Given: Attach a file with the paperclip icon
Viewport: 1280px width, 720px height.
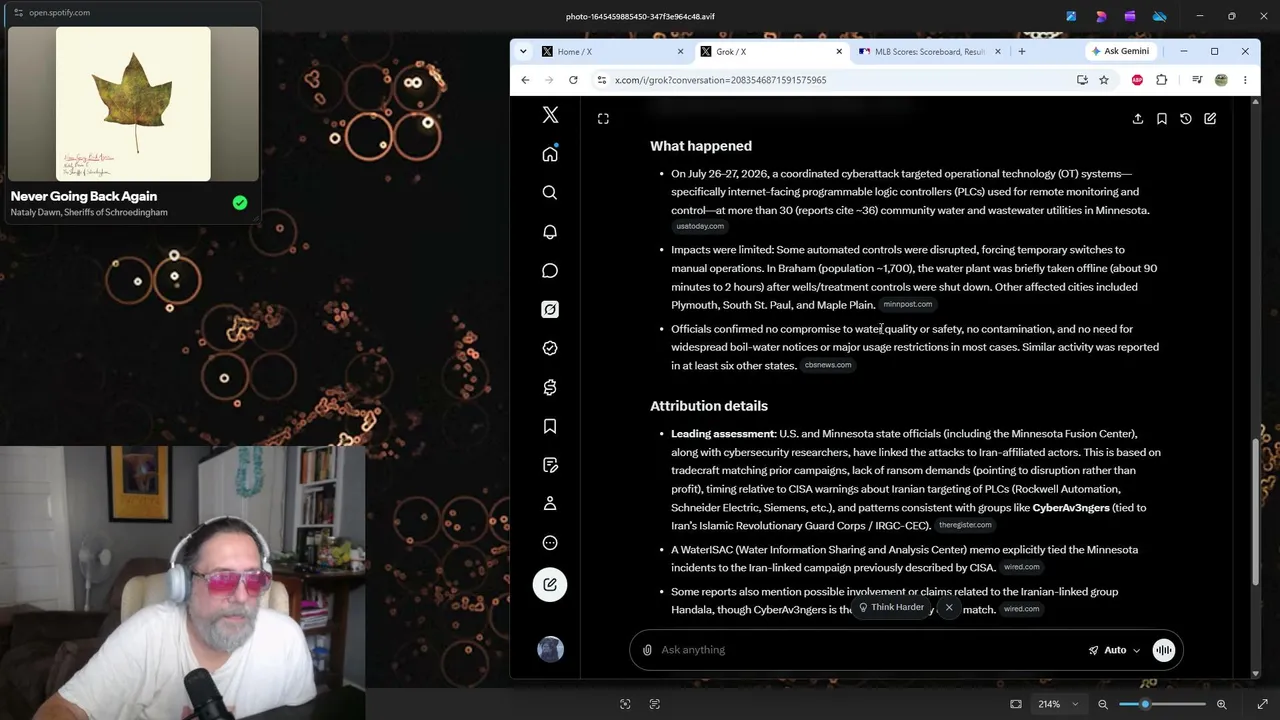Looking at the screenshot, I should (647, 650).
